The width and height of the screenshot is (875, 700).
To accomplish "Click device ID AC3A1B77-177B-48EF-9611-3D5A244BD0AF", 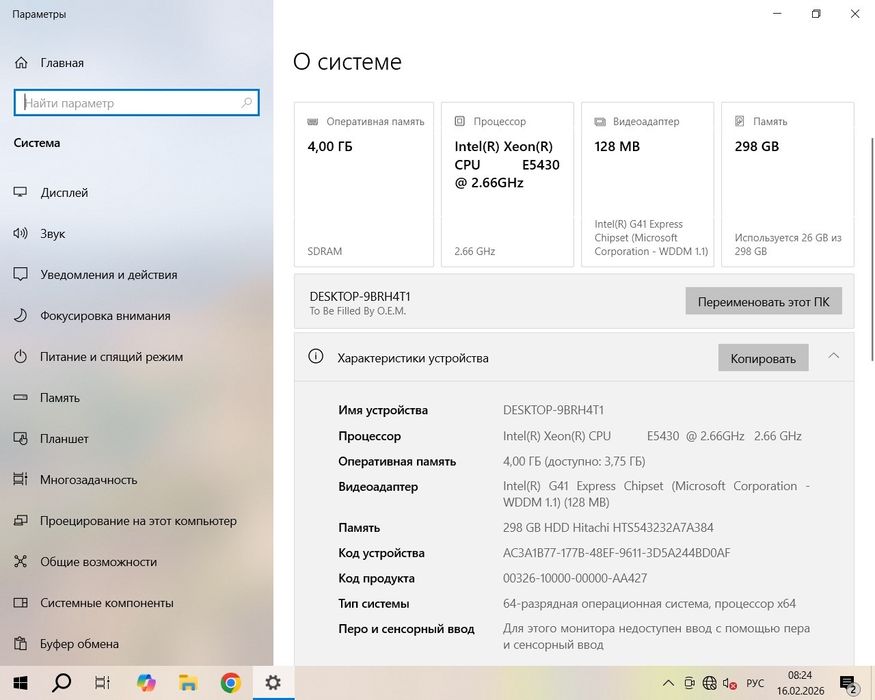I will [617, 553].
